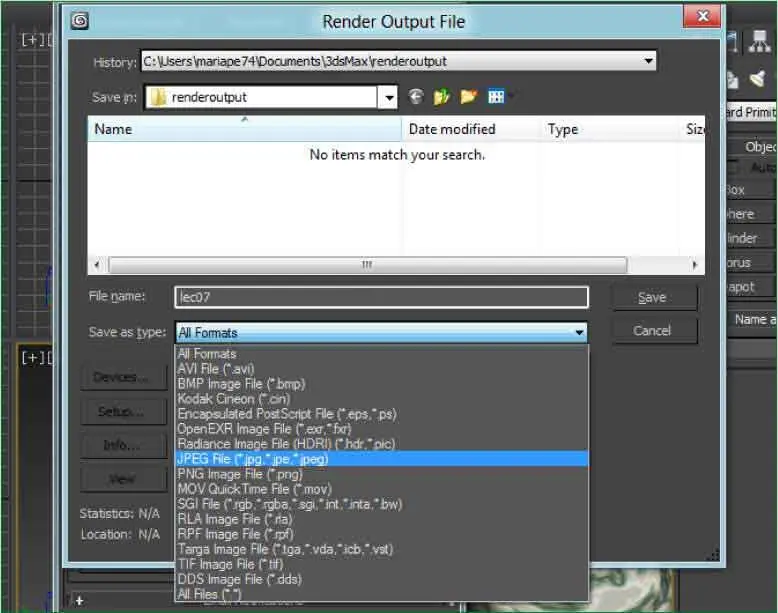Collapse the Save as type dropdown
The height and width of the screenshot is (613, 778).
pos(578,332)
